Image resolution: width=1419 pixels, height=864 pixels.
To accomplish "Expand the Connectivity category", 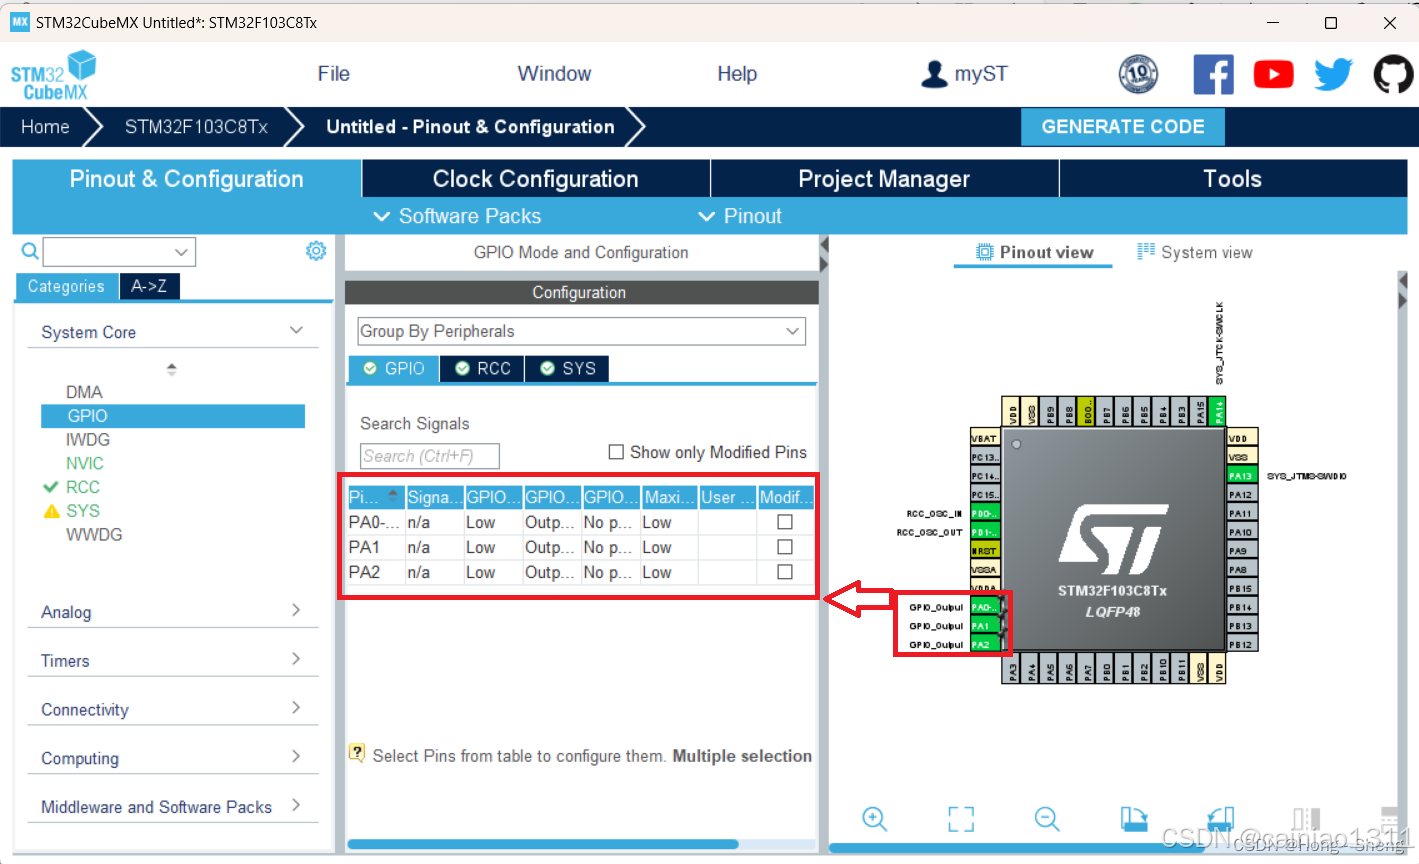I will [x=296, y=708].
